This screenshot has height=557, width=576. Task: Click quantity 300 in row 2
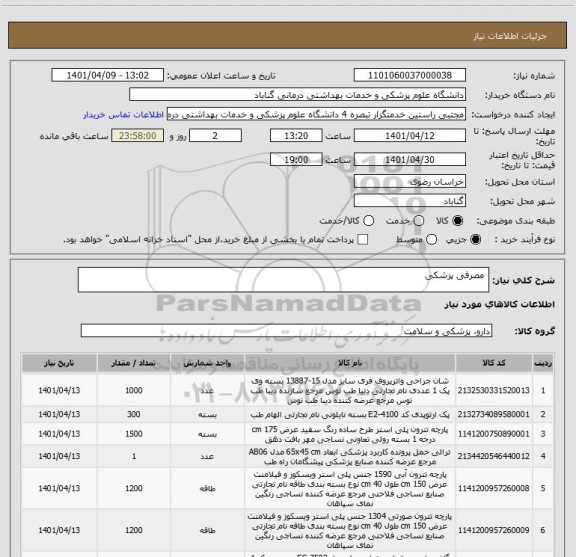tap(134, 414)
